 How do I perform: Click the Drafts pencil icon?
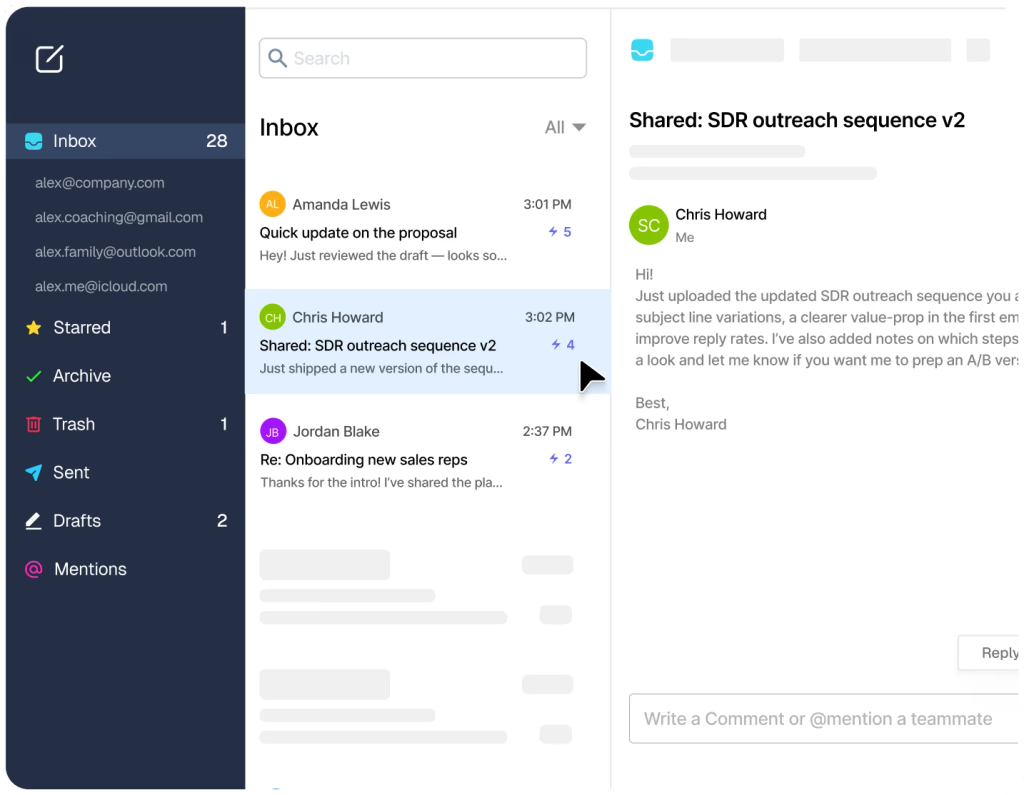click(x=33, y=521)
